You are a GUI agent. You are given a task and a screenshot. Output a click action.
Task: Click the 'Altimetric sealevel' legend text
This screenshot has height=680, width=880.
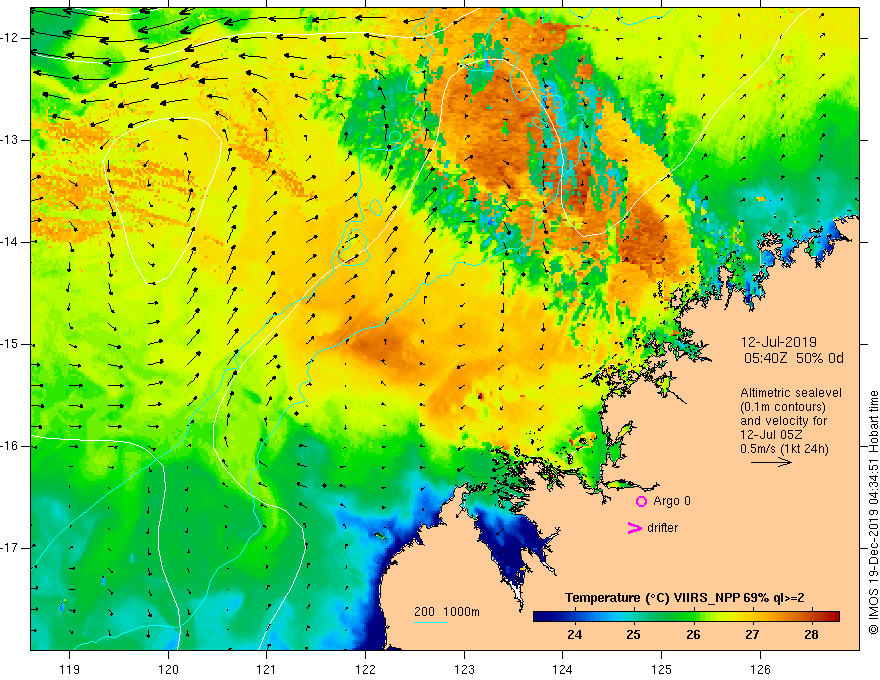(791, 393)
